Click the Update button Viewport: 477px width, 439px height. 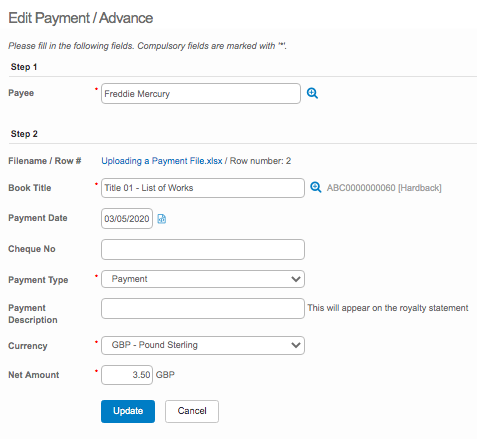pyautogui.click(x=128, y=411)
